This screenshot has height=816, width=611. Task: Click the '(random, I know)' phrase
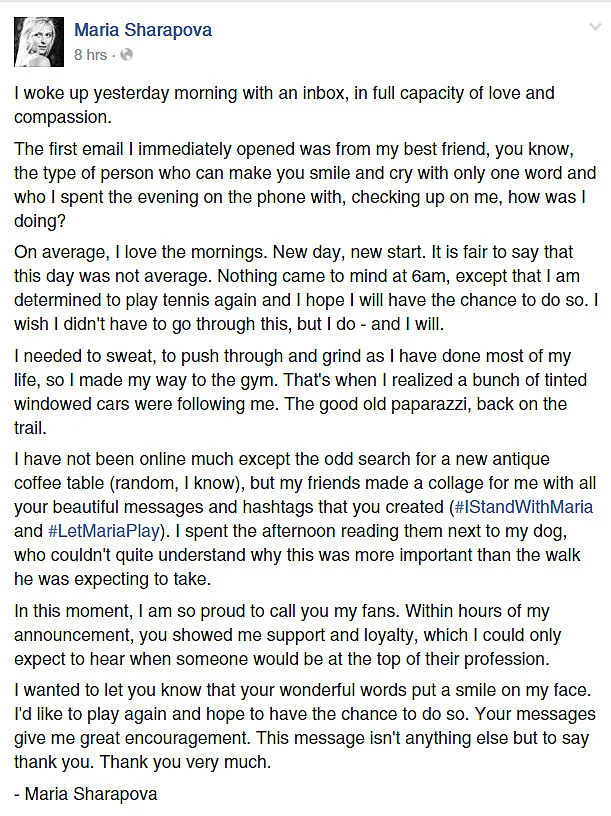coord(177,483)
